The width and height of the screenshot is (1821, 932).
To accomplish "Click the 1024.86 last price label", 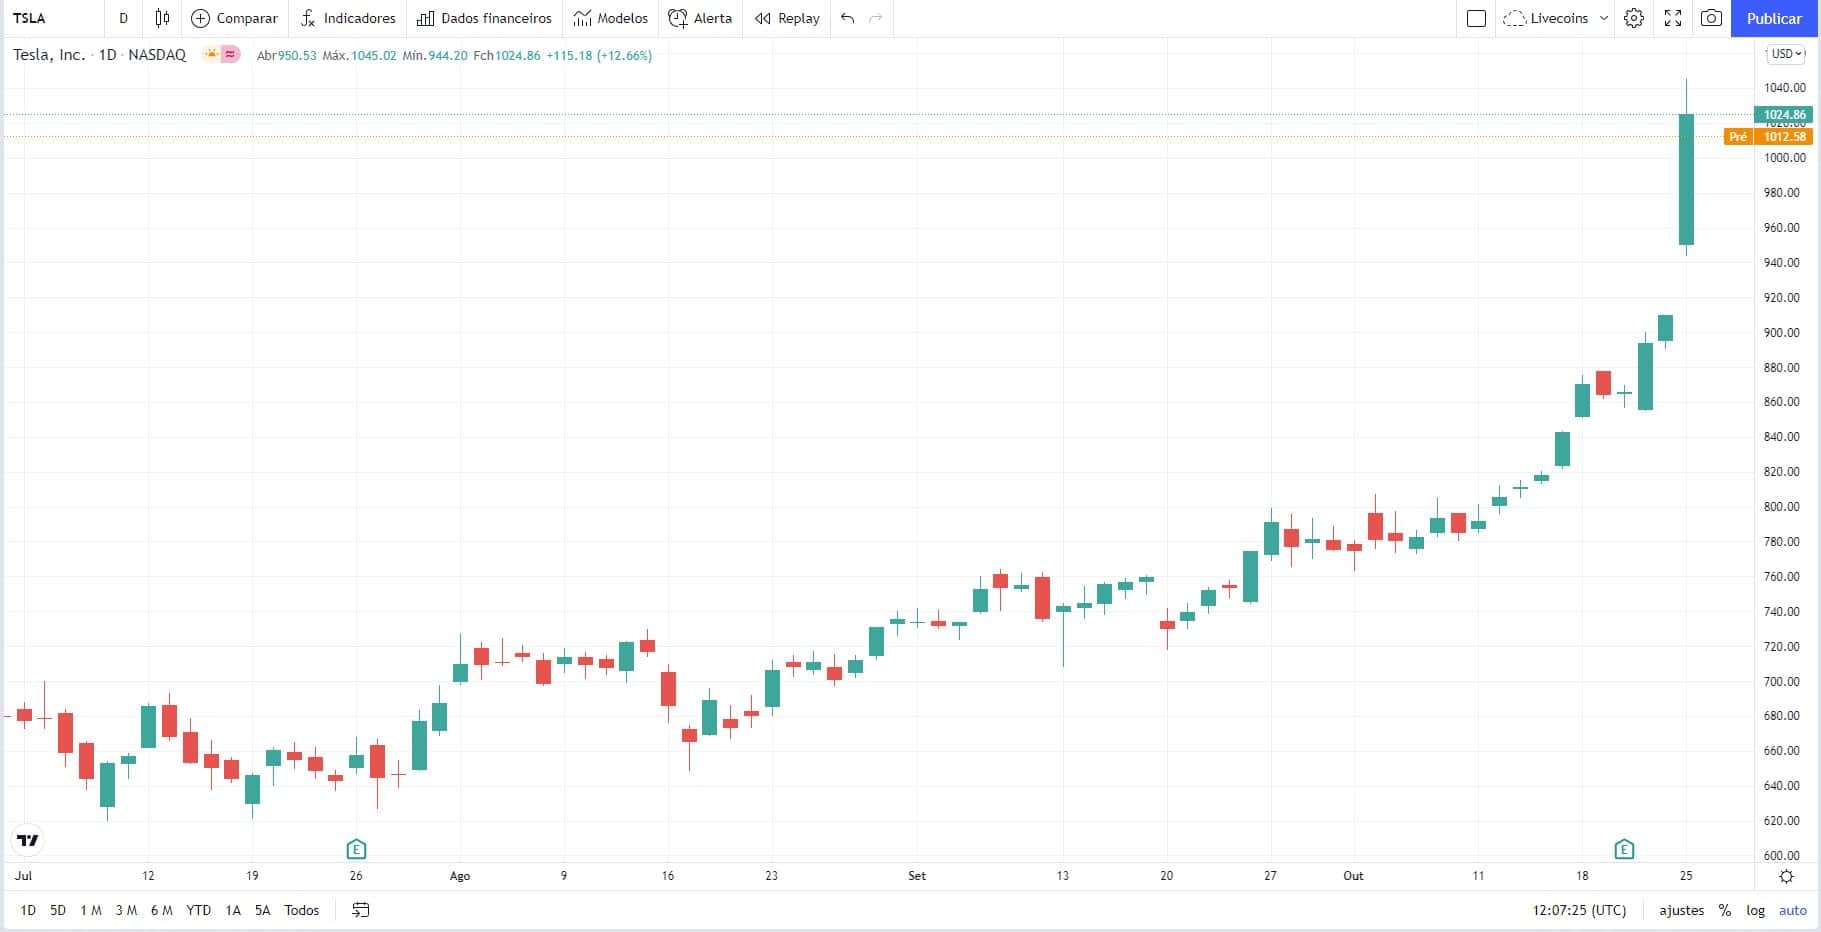I will click(x=1784, y=115).
